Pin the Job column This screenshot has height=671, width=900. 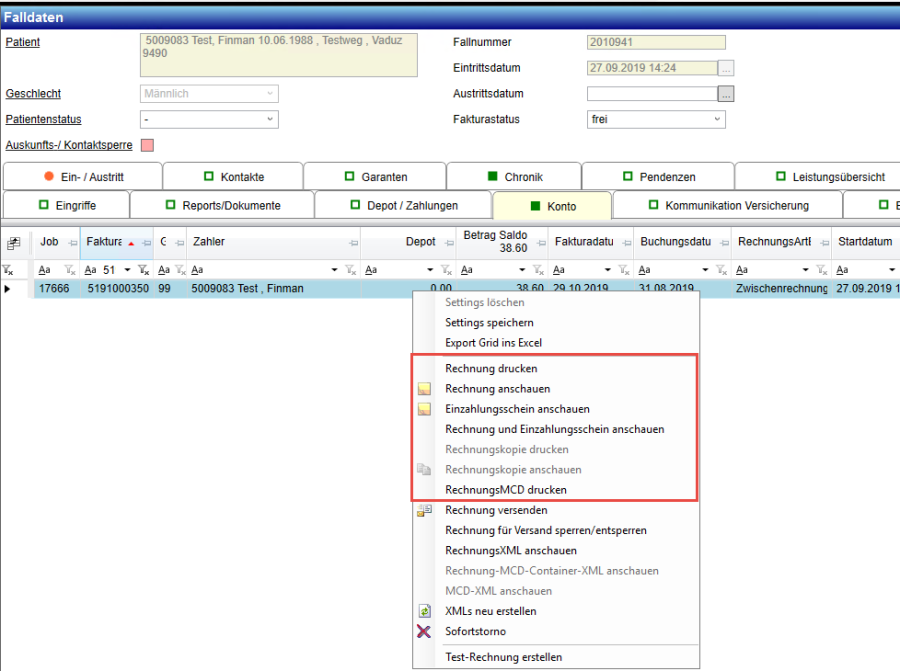[72, 243]
